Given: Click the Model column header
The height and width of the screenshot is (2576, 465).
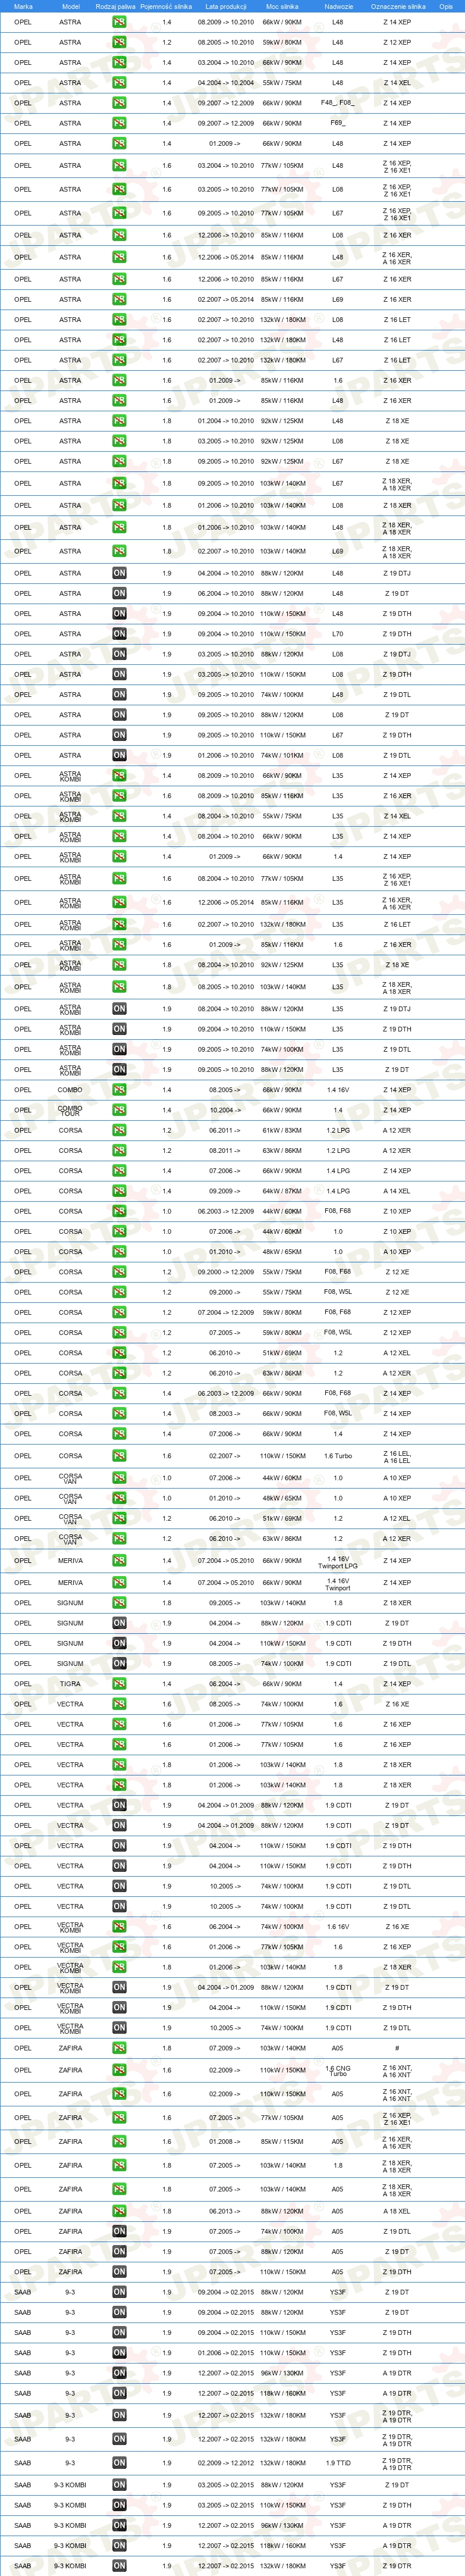Looking at the screenshot, I should point(70,6).
